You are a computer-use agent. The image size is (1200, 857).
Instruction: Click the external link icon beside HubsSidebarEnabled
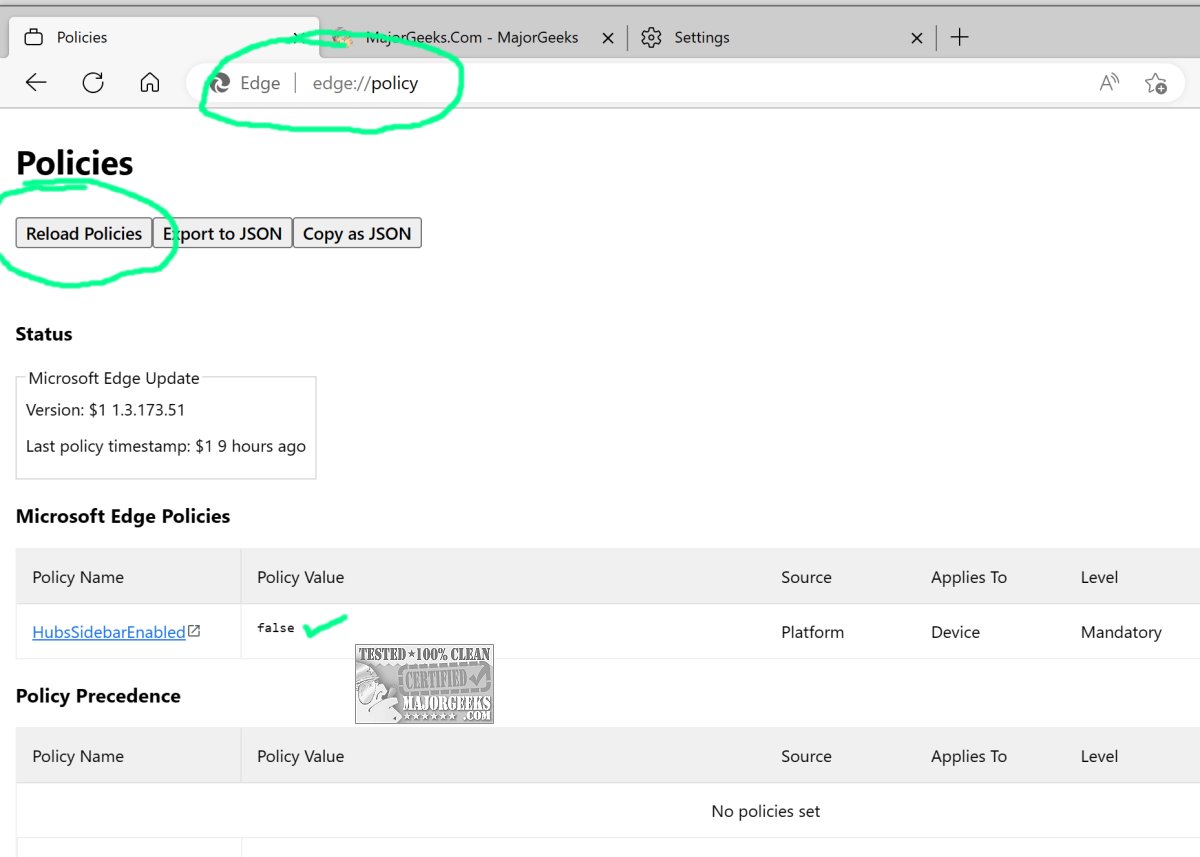coord(195,631)
